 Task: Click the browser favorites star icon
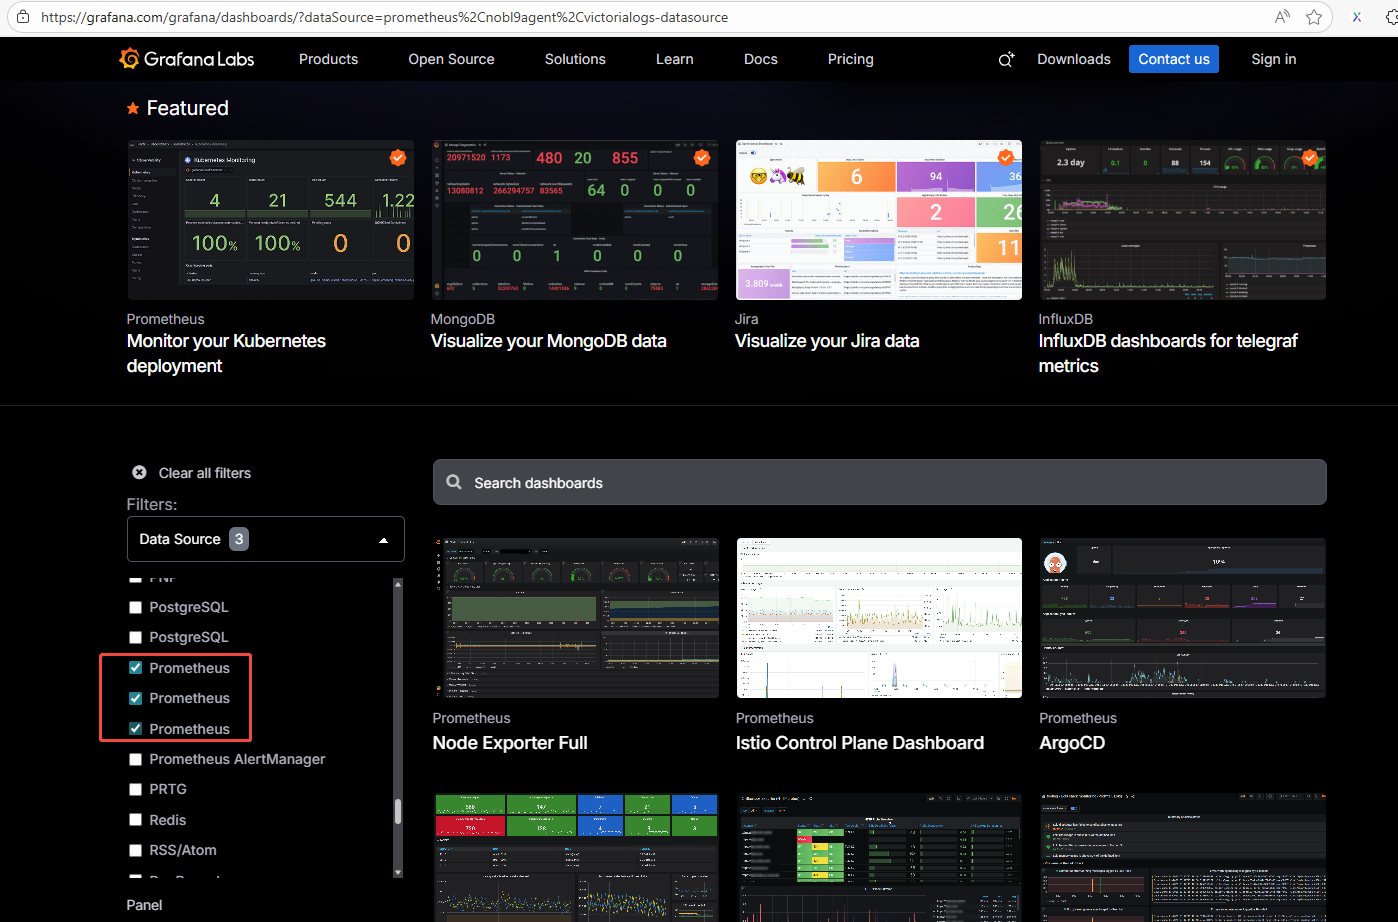(1314, 17)
